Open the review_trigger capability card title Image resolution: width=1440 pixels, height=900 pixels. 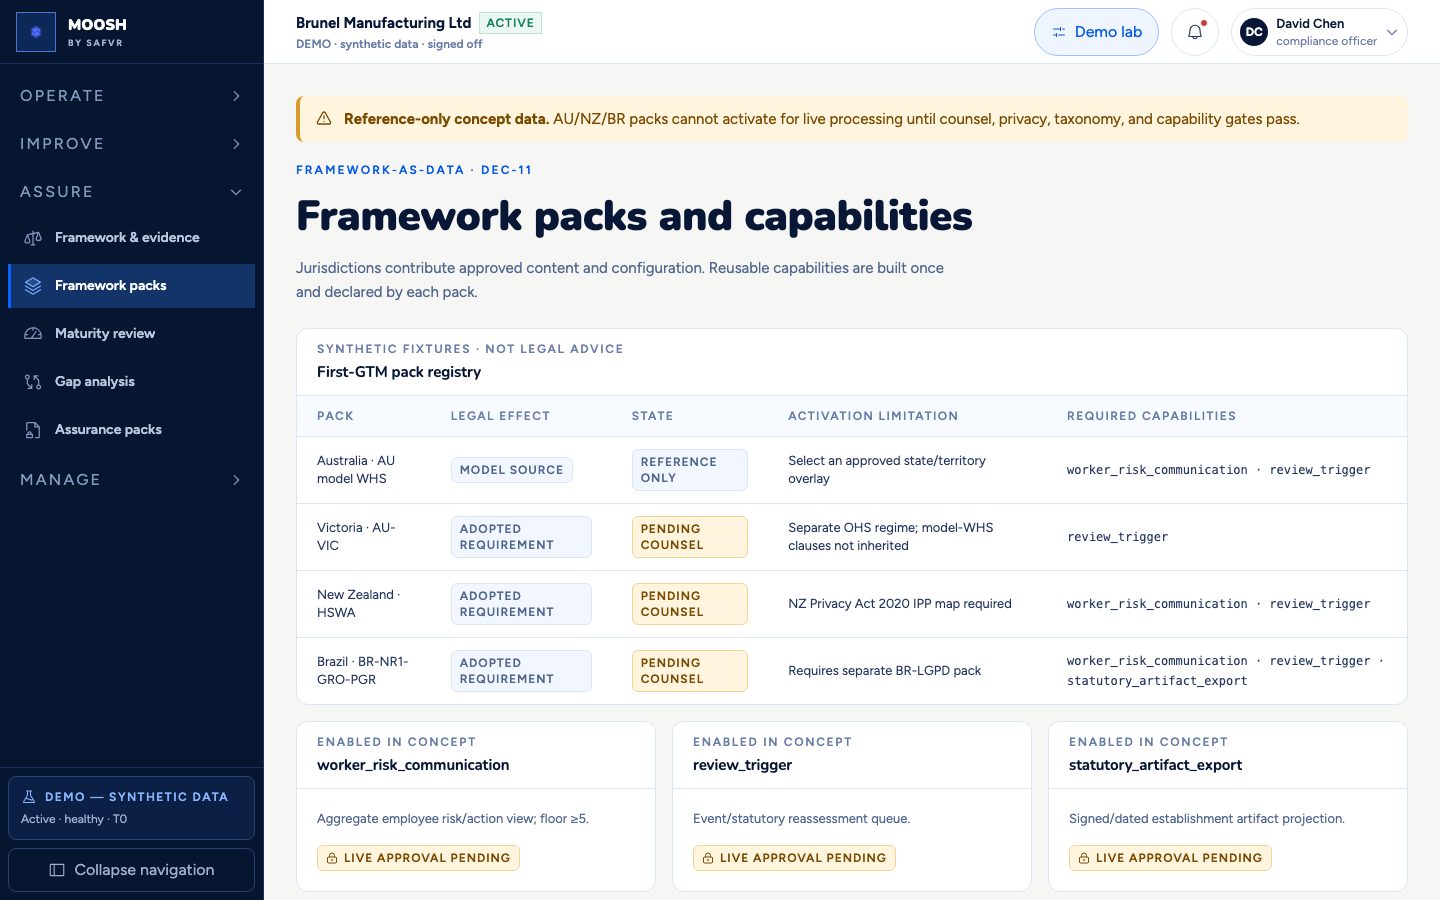[x=742, y=765]
